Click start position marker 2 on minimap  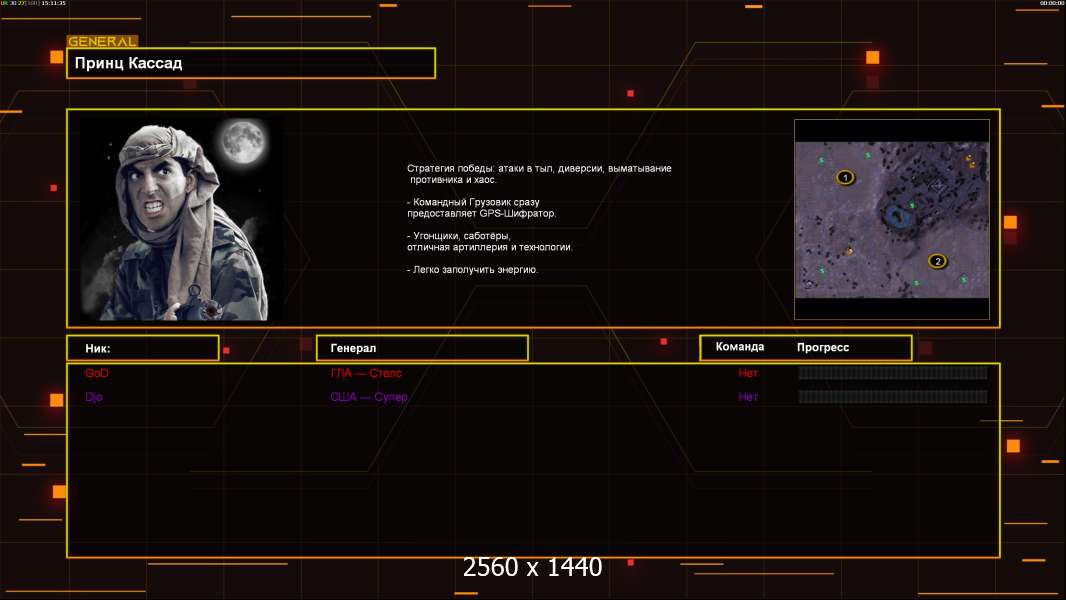pos(938,261)
